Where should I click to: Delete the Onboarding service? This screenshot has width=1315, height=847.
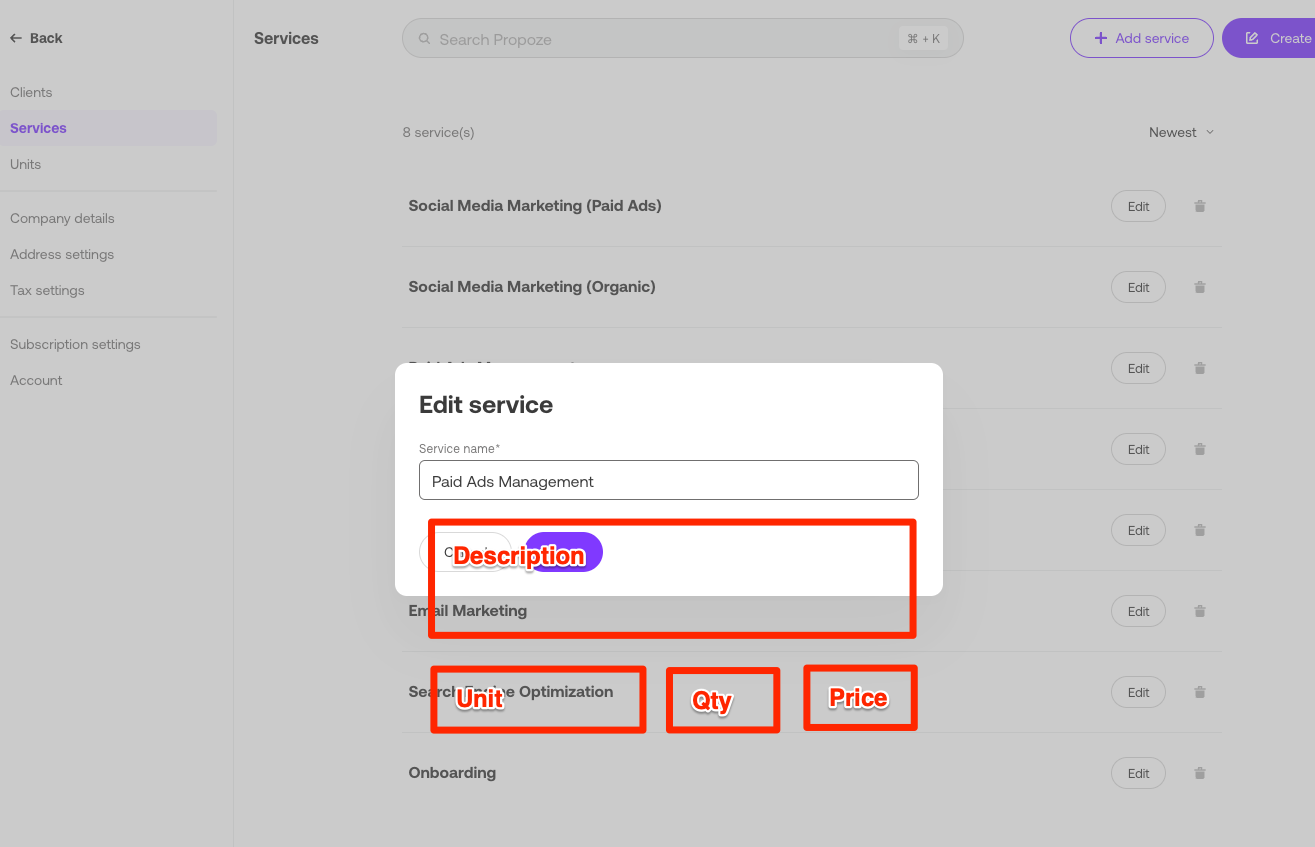pyautogui.click(x=1200, y=773)
